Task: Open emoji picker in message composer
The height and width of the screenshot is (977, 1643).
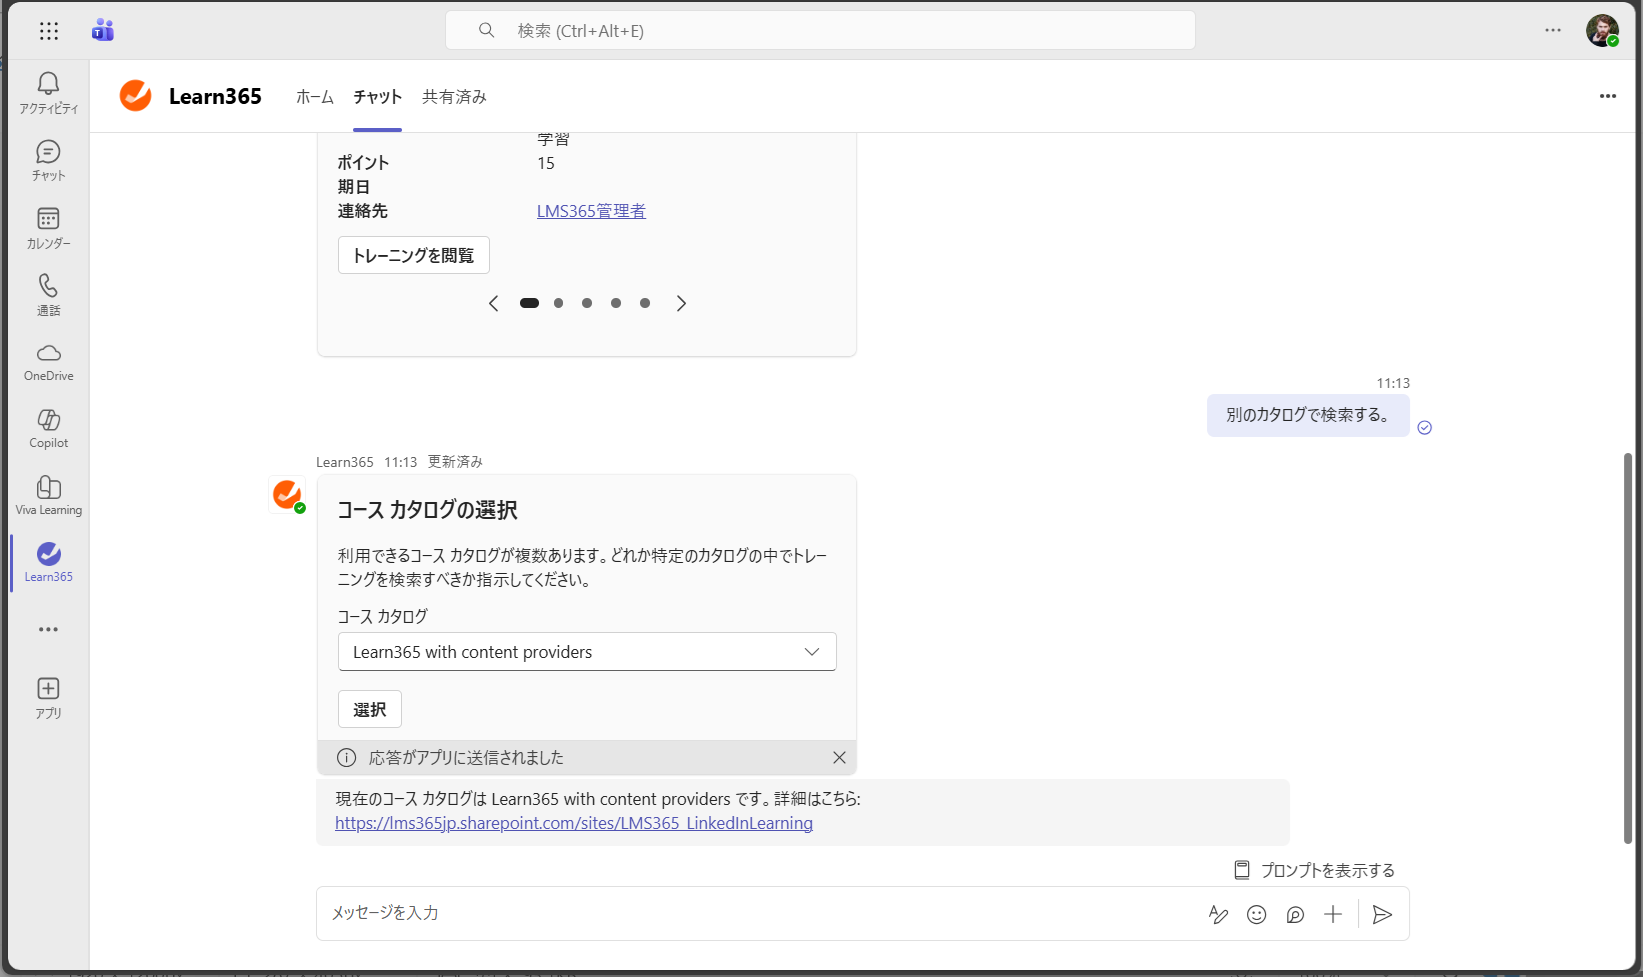Action: point(1257,914)
